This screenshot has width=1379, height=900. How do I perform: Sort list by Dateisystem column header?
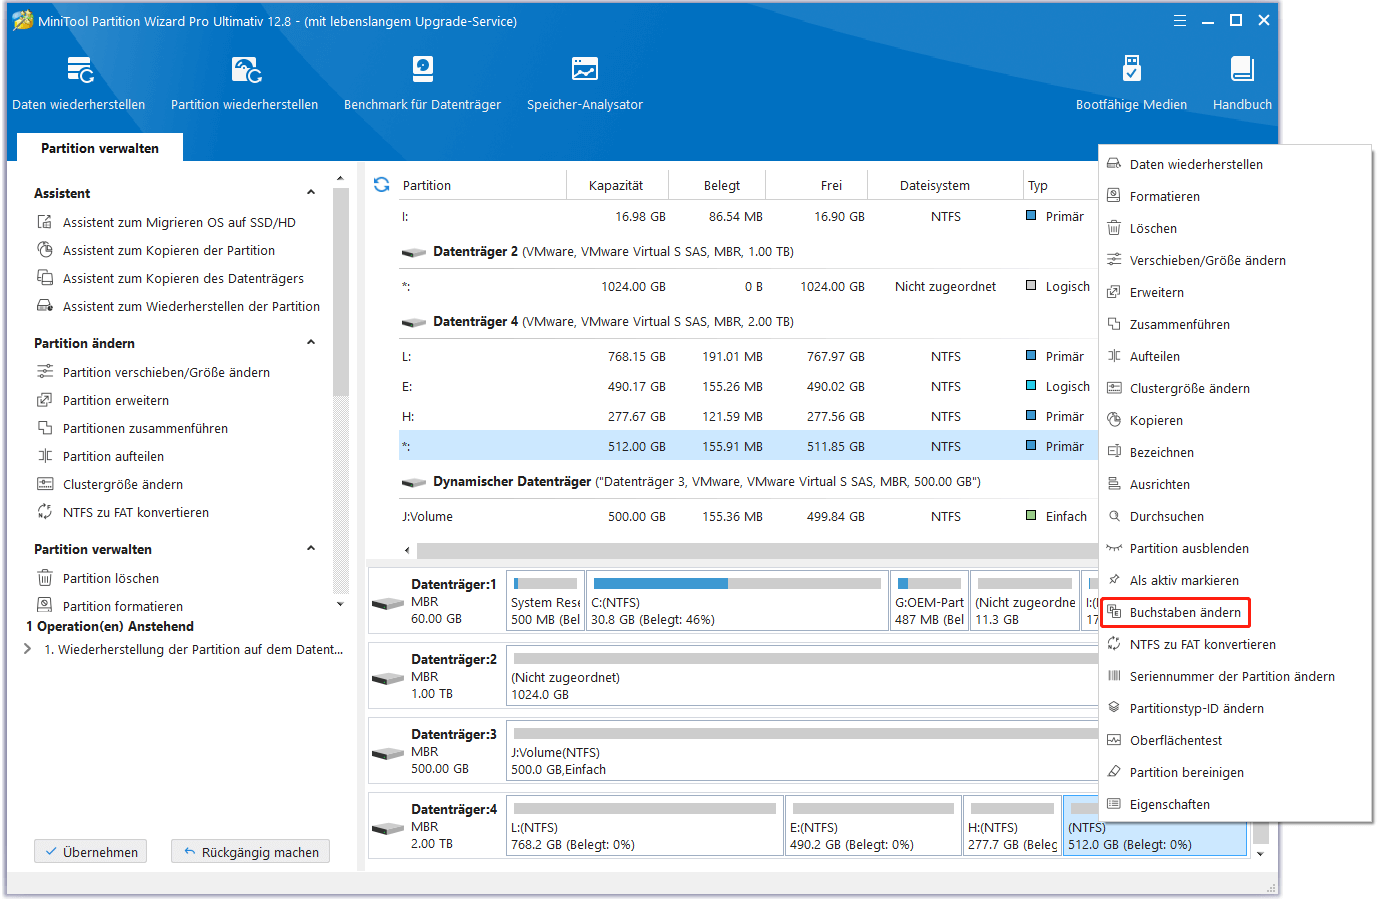(x=934, y=185)
